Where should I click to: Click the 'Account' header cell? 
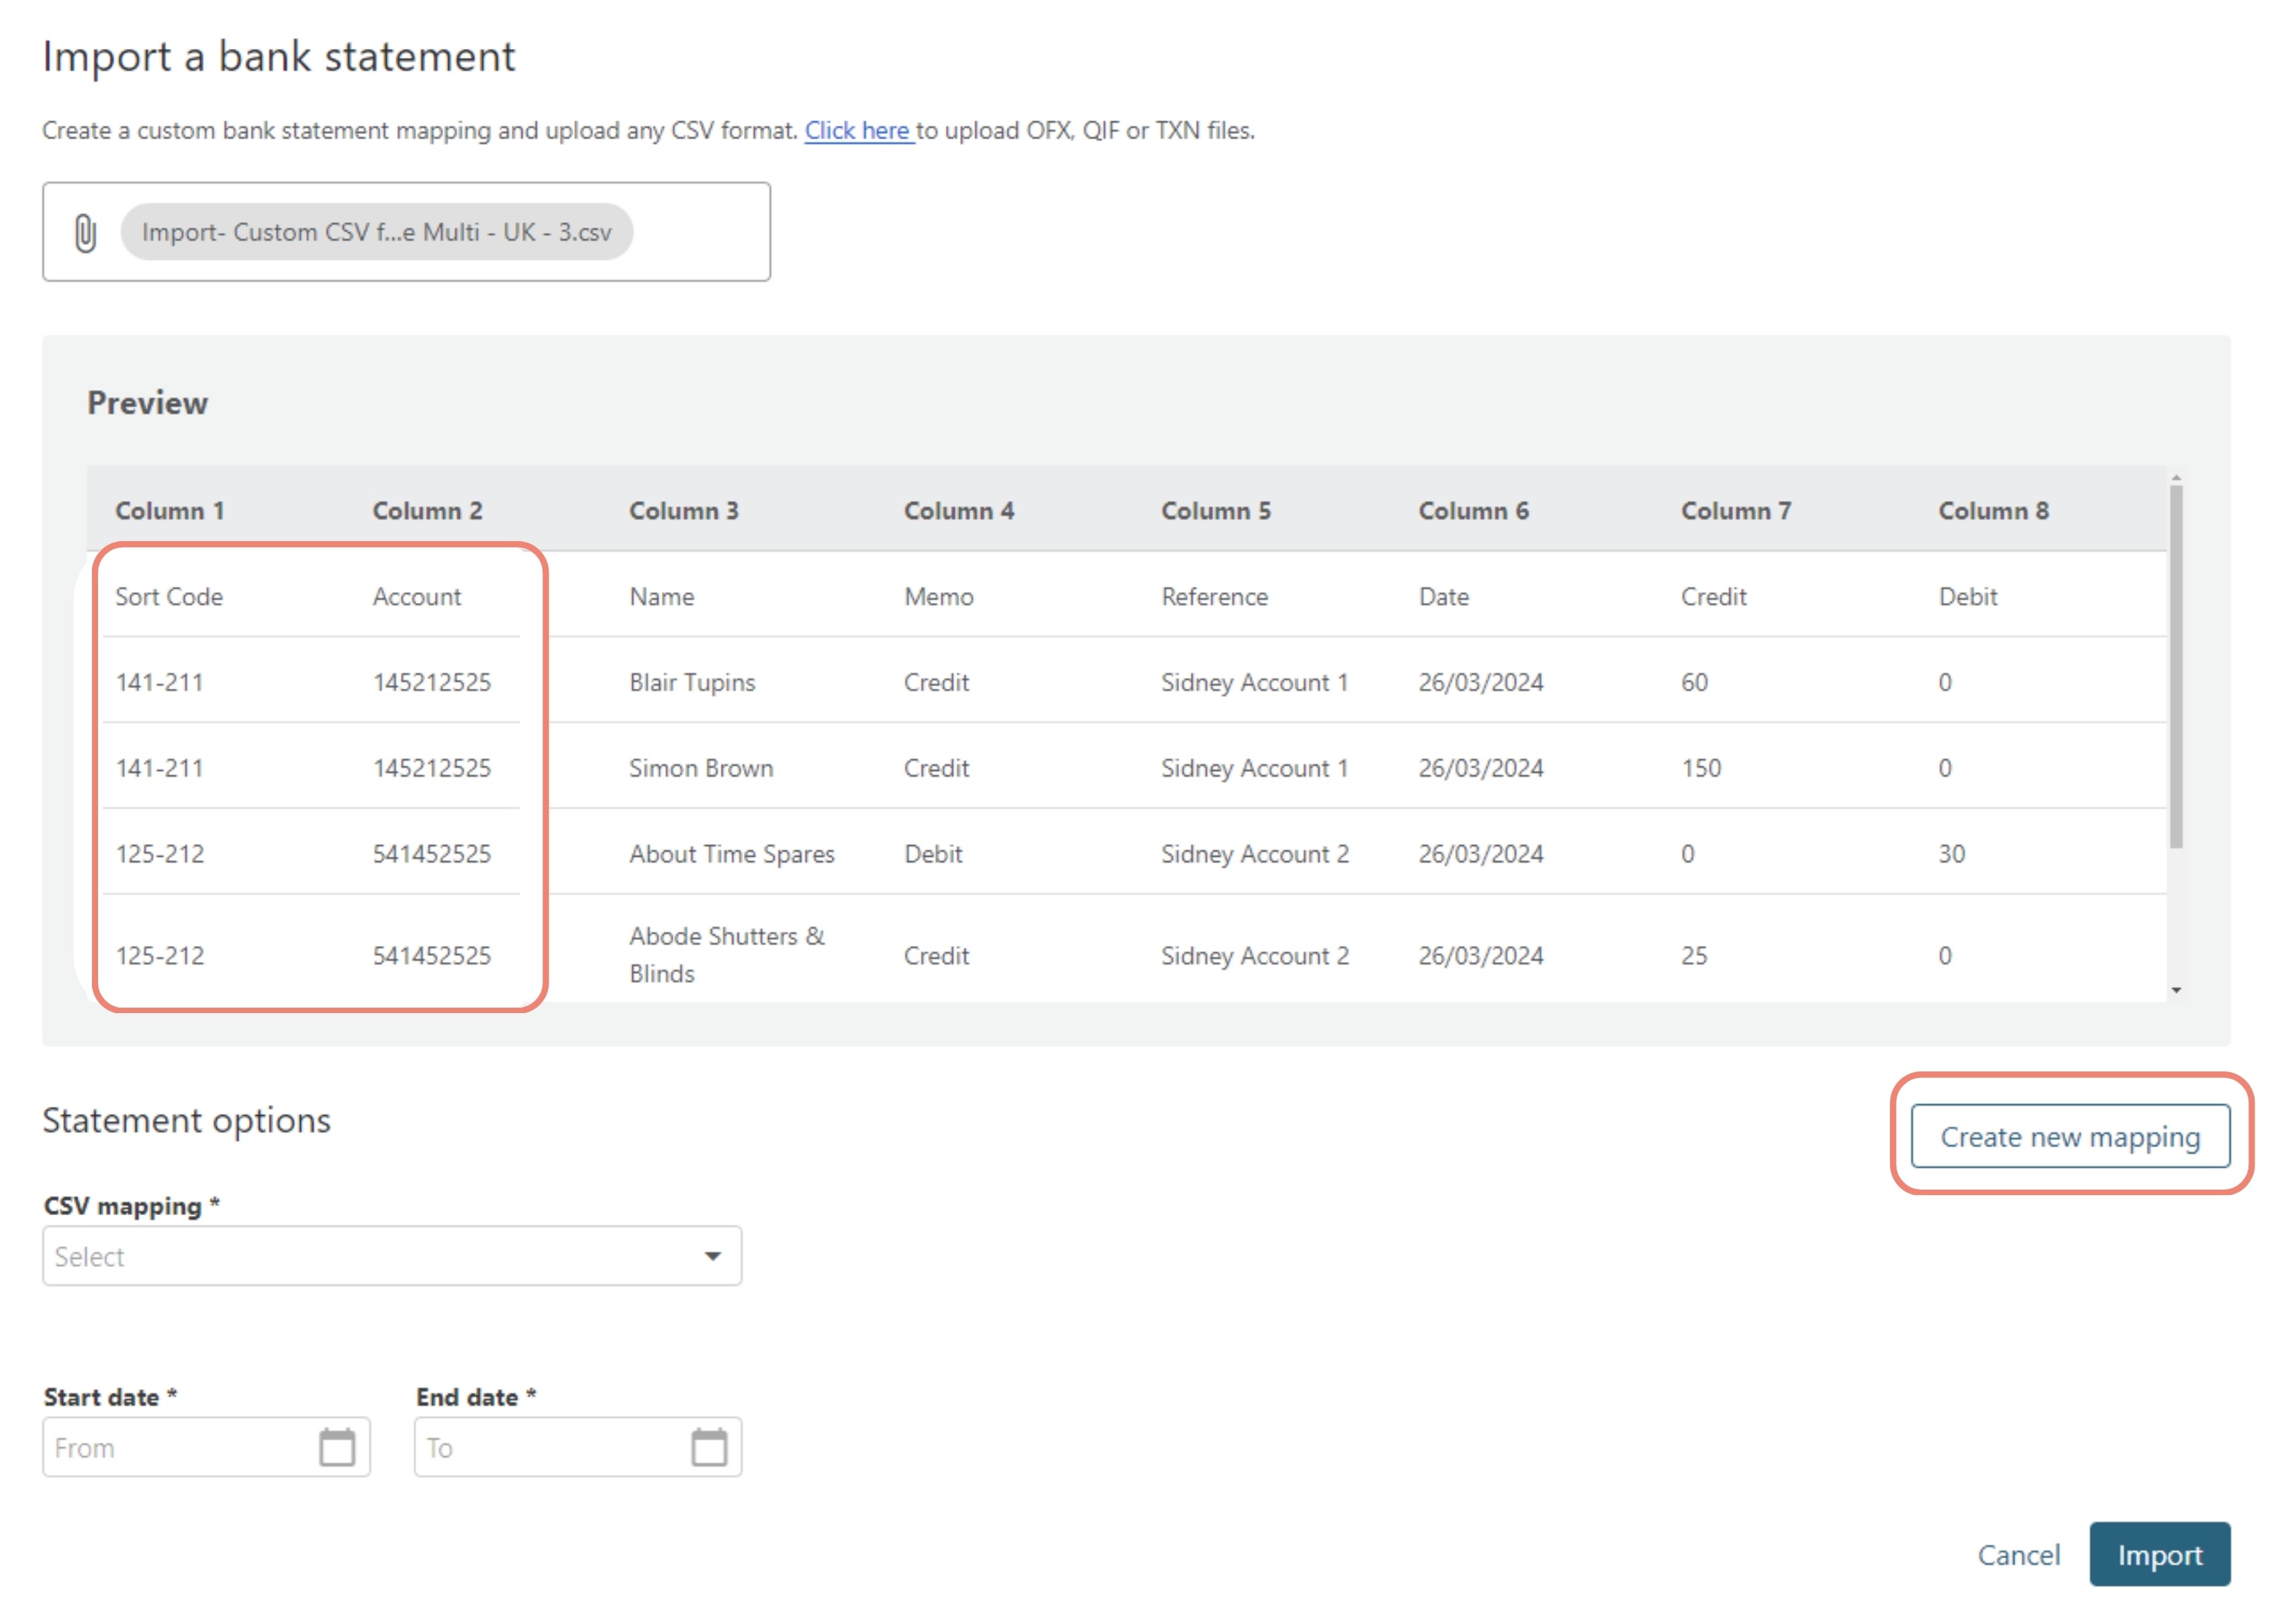coord(417,597)
